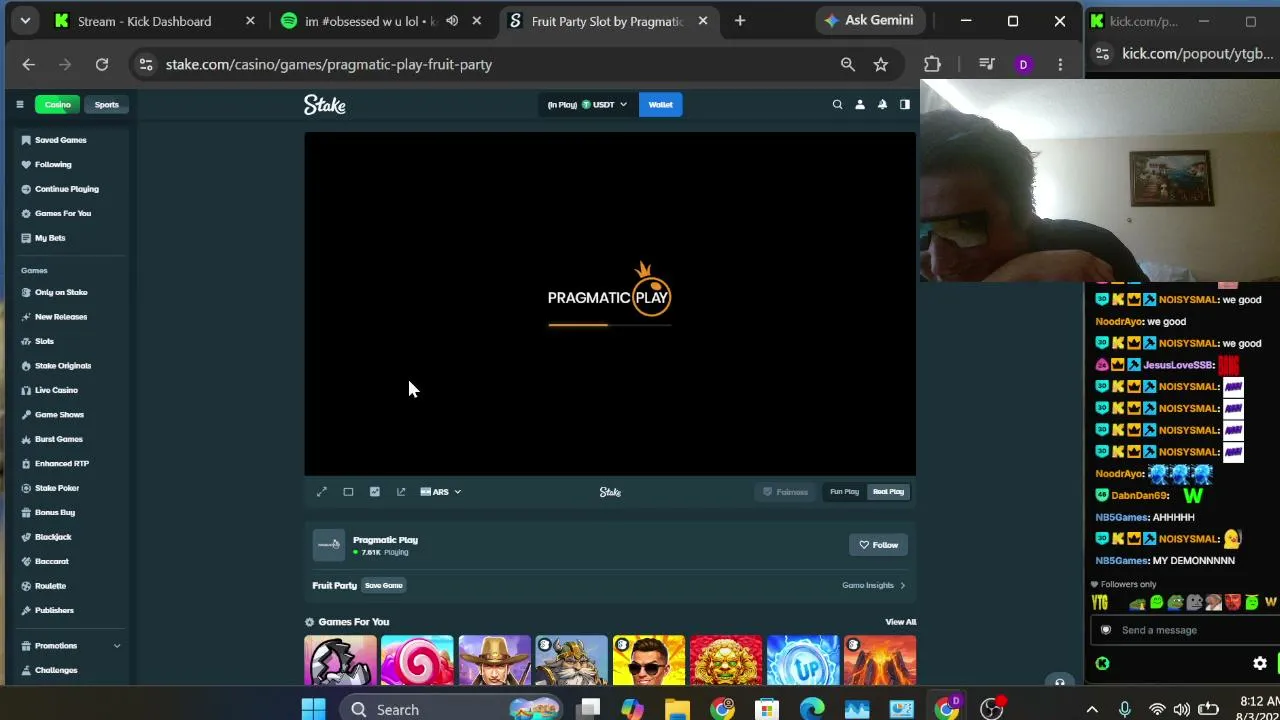Enter fullscreen mode for the game
The height and width of the screenshot is (720, 1280).
coord(321,492)
